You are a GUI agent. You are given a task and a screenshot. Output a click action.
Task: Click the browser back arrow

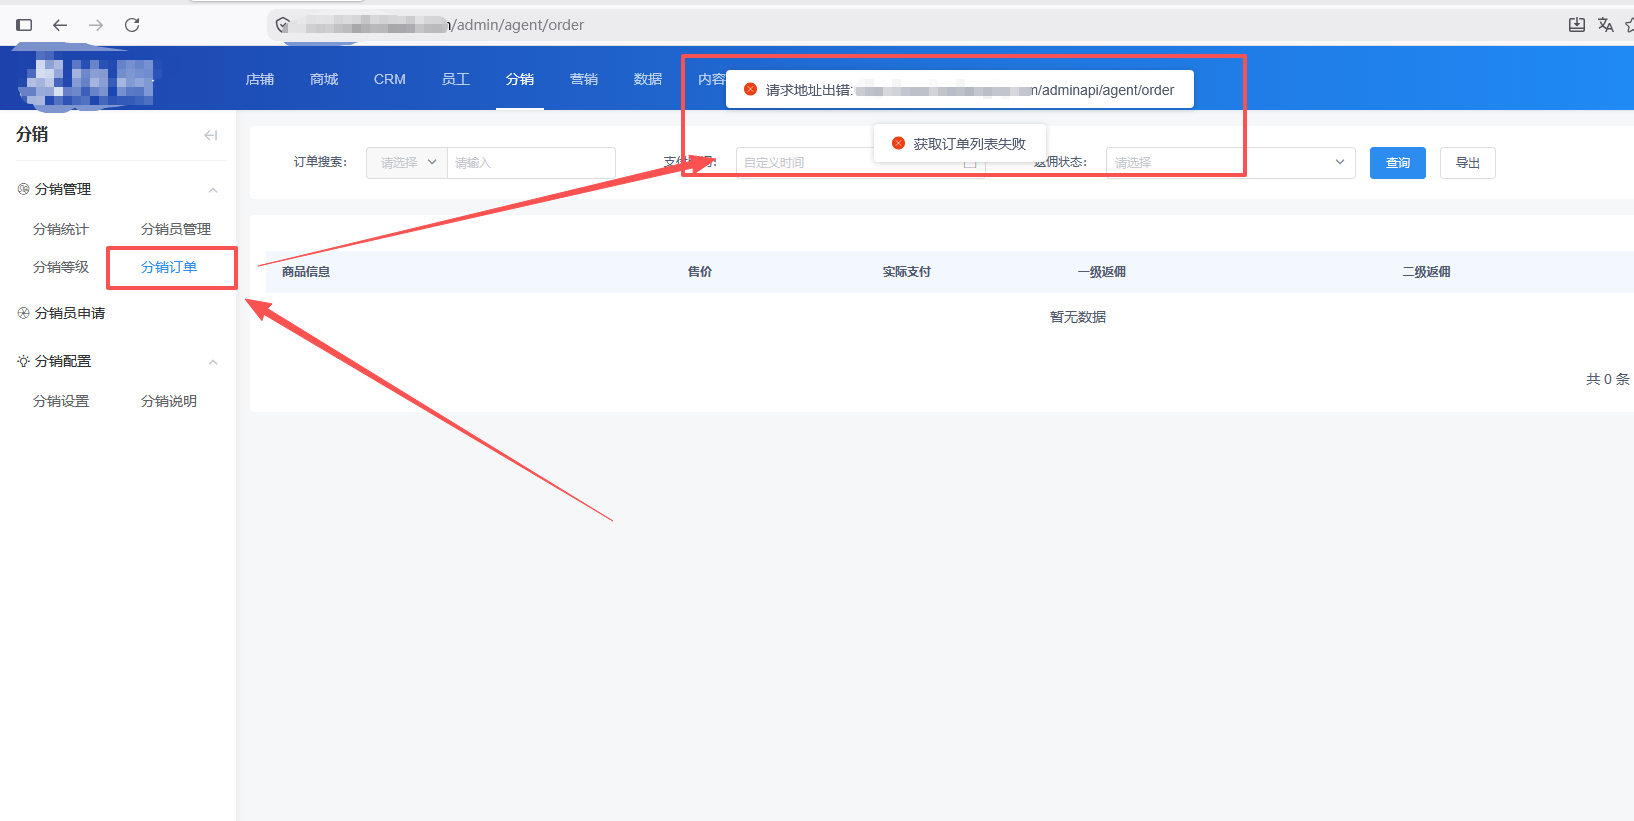(x=60, y=25)
